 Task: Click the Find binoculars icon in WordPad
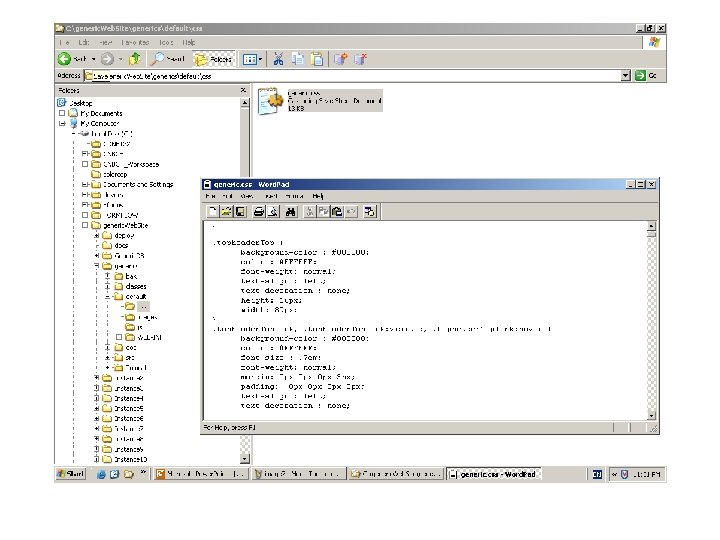289,212
